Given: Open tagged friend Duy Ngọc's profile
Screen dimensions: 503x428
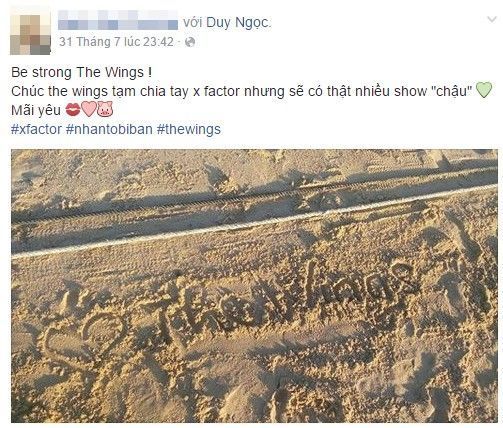Looking at the screenshot, I should [238, 22].
